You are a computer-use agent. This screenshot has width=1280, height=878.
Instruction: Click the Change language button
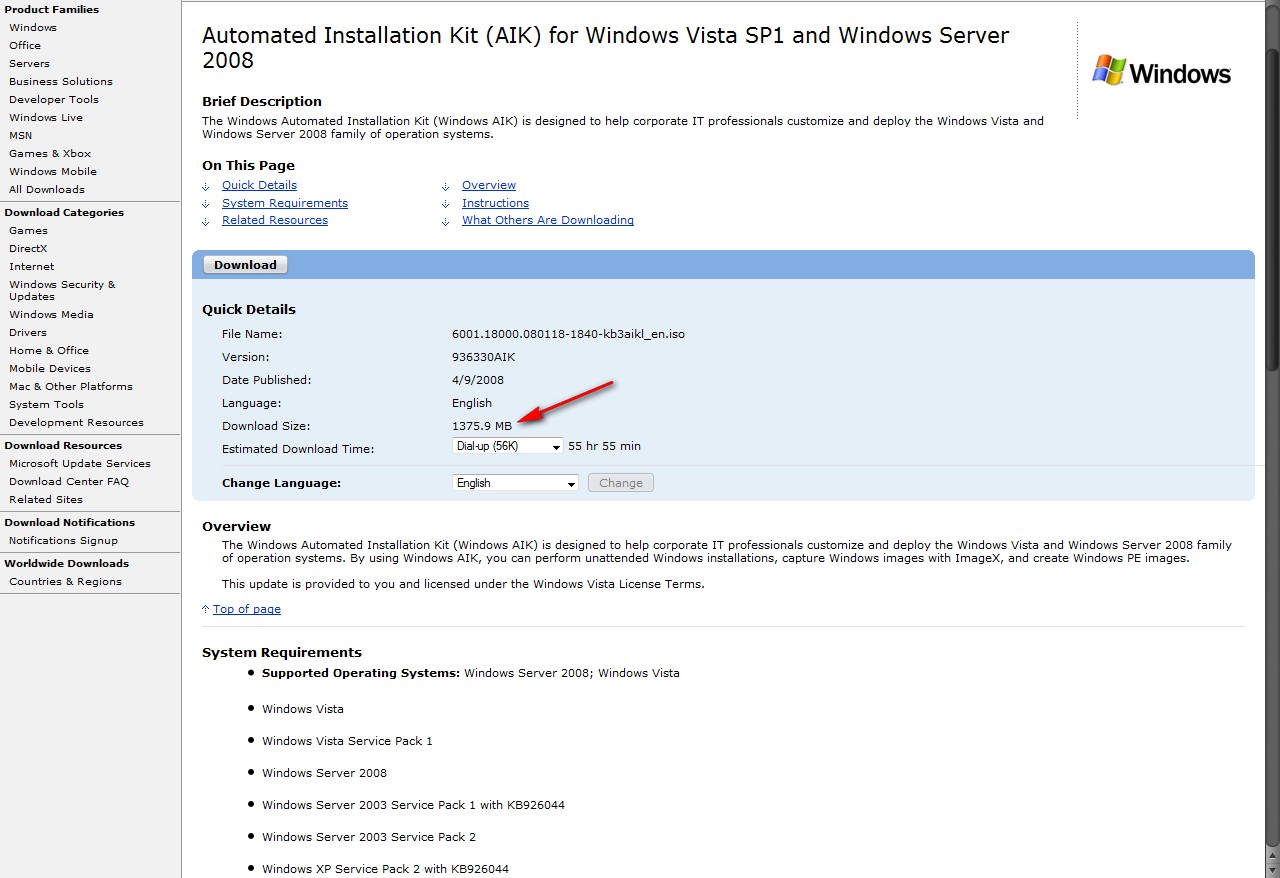click(x=621, y=483)
